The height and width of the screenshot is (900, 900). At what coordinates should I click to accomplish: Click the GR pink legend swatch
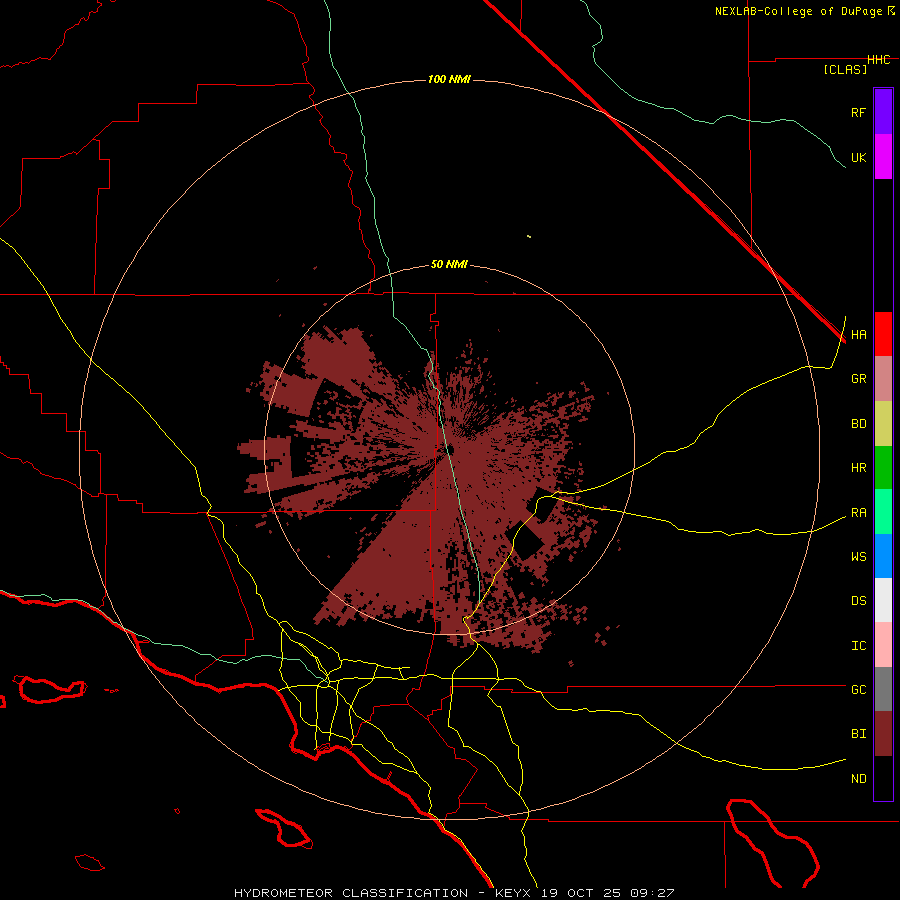883,378
